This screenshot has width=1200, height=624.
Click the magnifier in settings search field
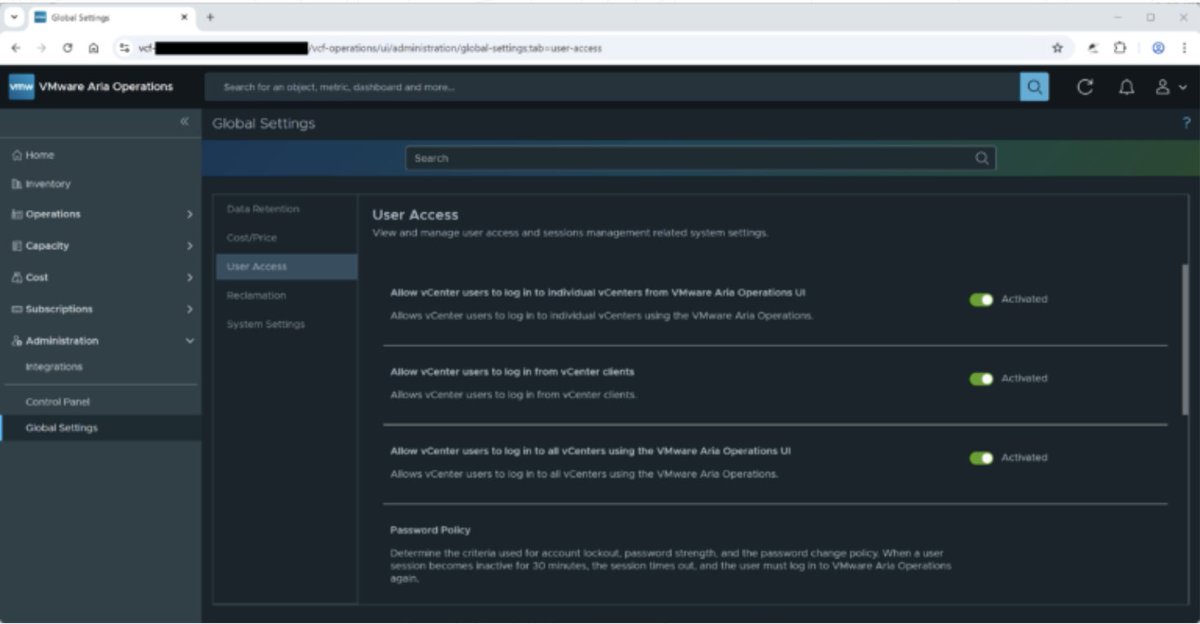point(982,158)
